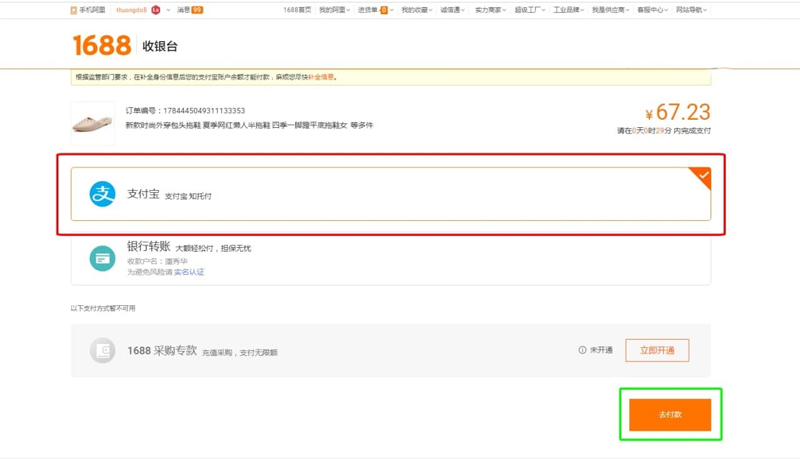This screenshot has width=800, height=459.
Task: Select 银行转账 as payment method
Action: point(391,259)
